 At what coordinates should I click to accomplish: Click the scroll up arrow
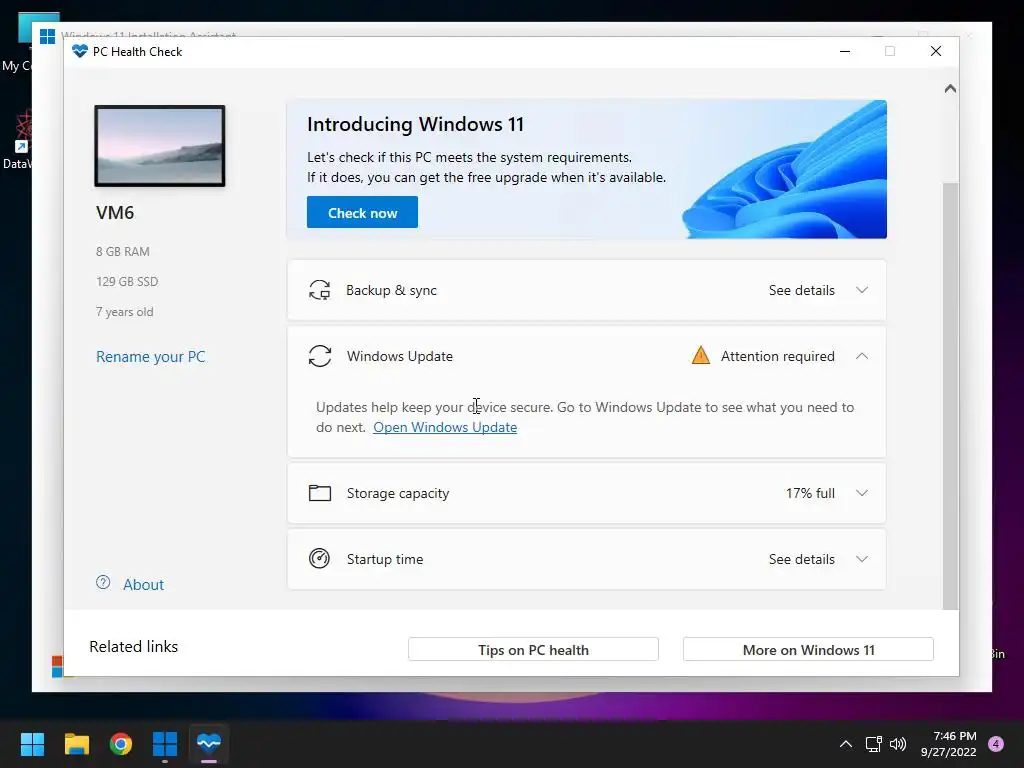tap(950, 88)
